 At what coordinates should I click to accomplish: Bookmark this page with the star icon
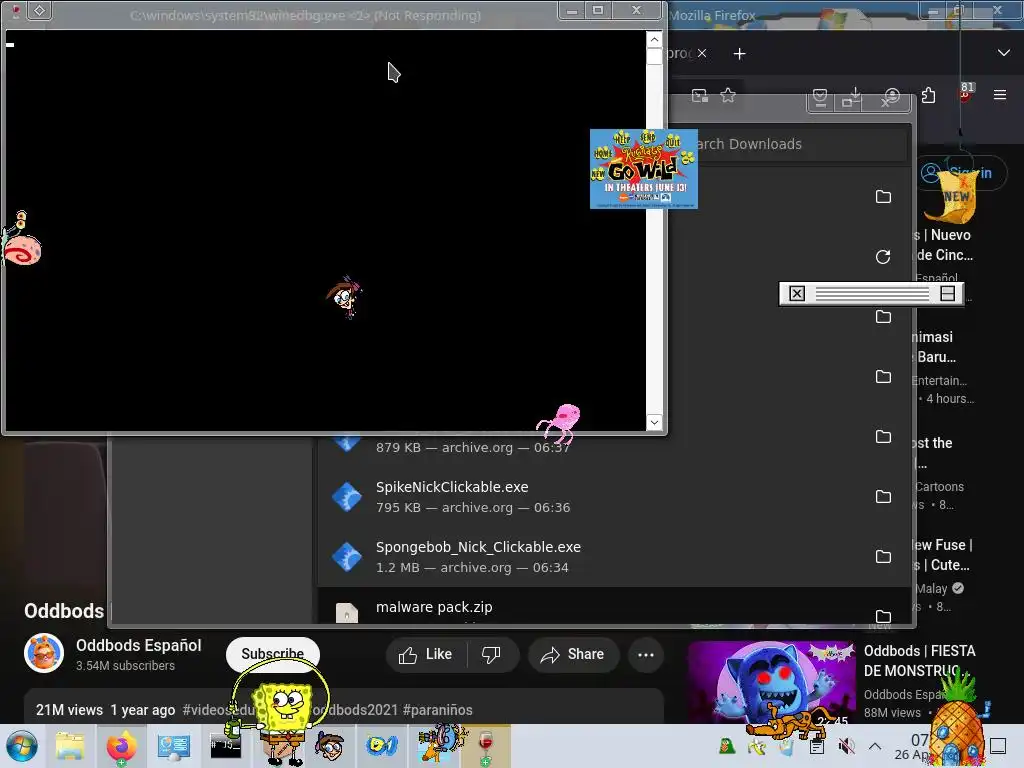pos(728,95)
